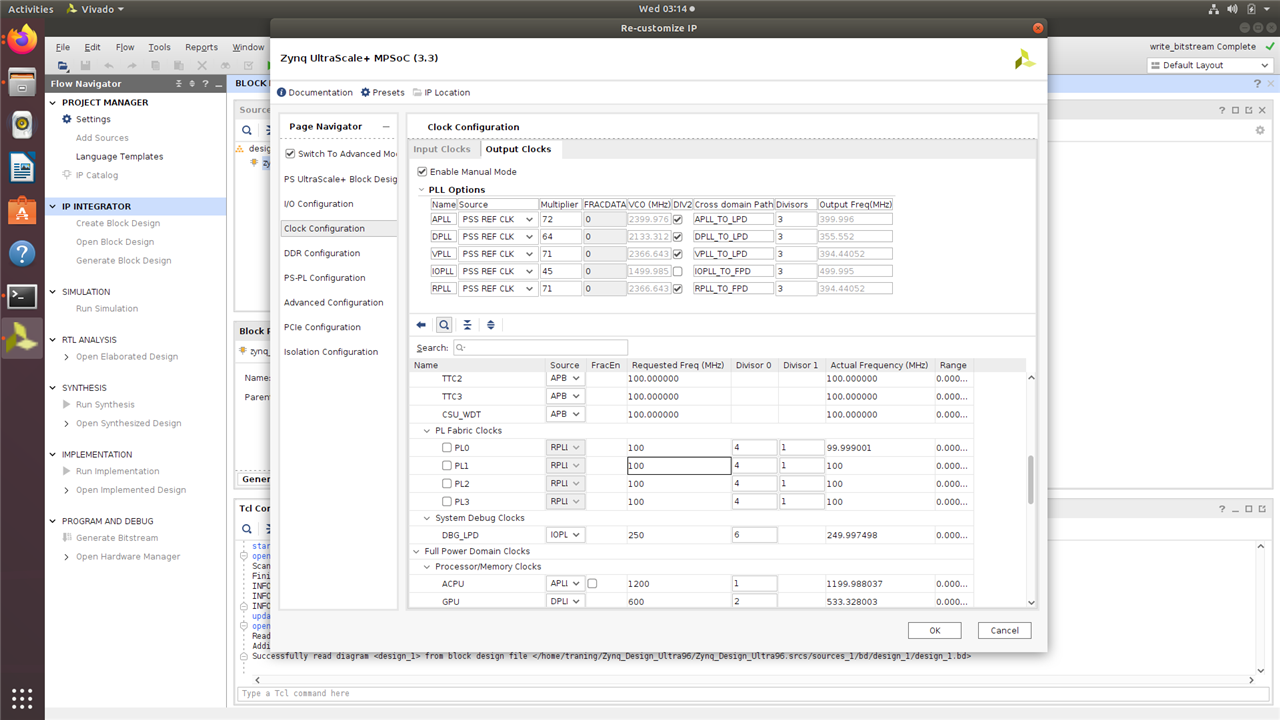The height and width of the screenshot is (720, 1280).
Task: Open IP Location folder option
Action: coord(441,92)
